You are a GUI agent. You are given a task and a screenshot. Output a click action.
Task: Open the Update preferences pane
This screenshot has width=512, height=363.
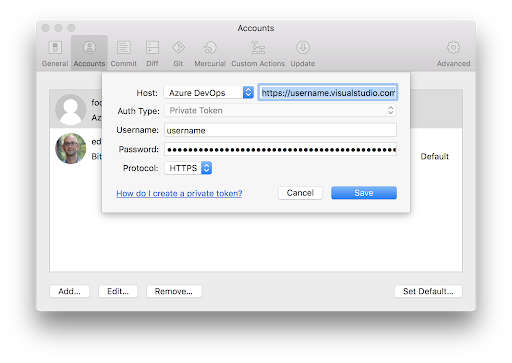tap(303, 53)
